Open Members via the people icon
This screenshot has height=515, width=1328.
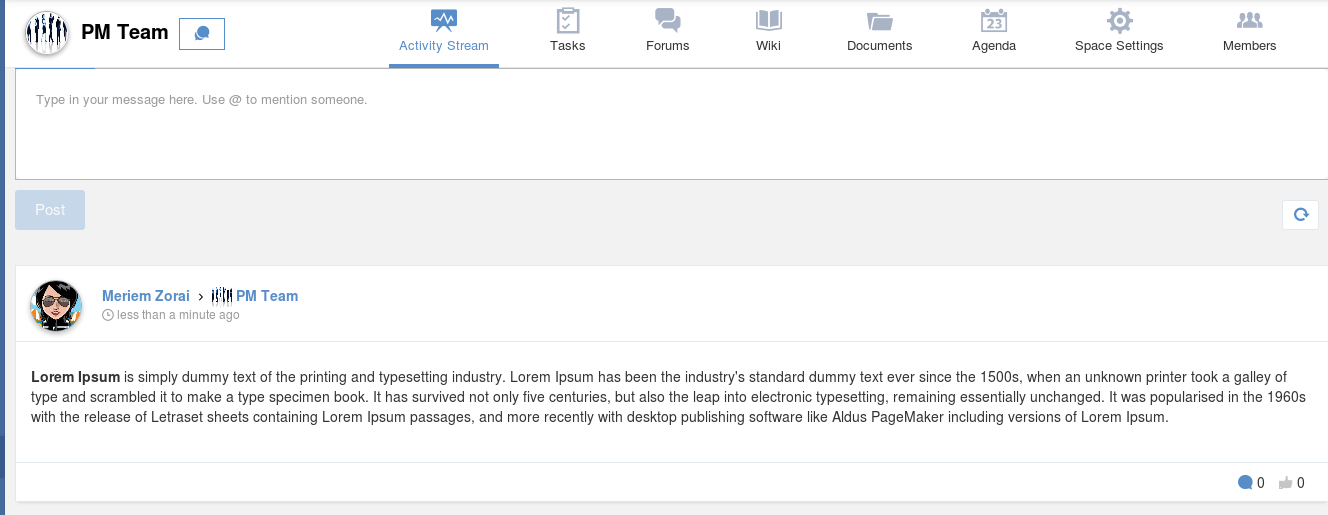(1249, 20)
